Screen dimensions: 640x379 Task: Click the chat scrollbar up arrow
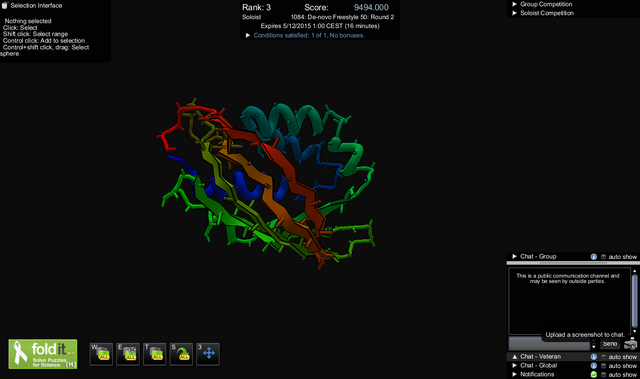[634, 271]
